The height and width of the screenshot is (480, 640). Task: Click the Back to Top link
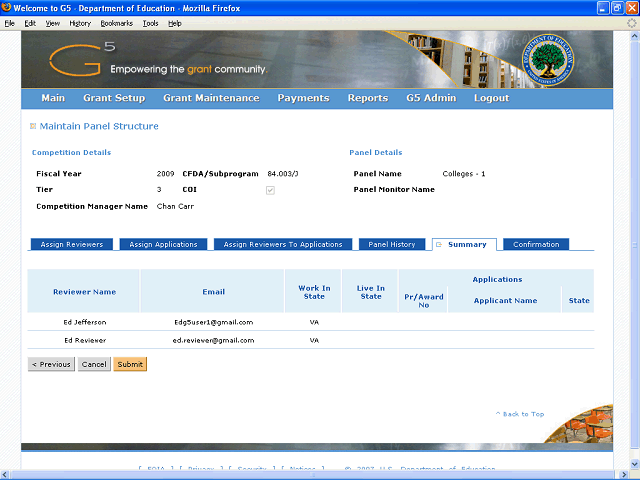pyautogui.click(x=520, y=414)
